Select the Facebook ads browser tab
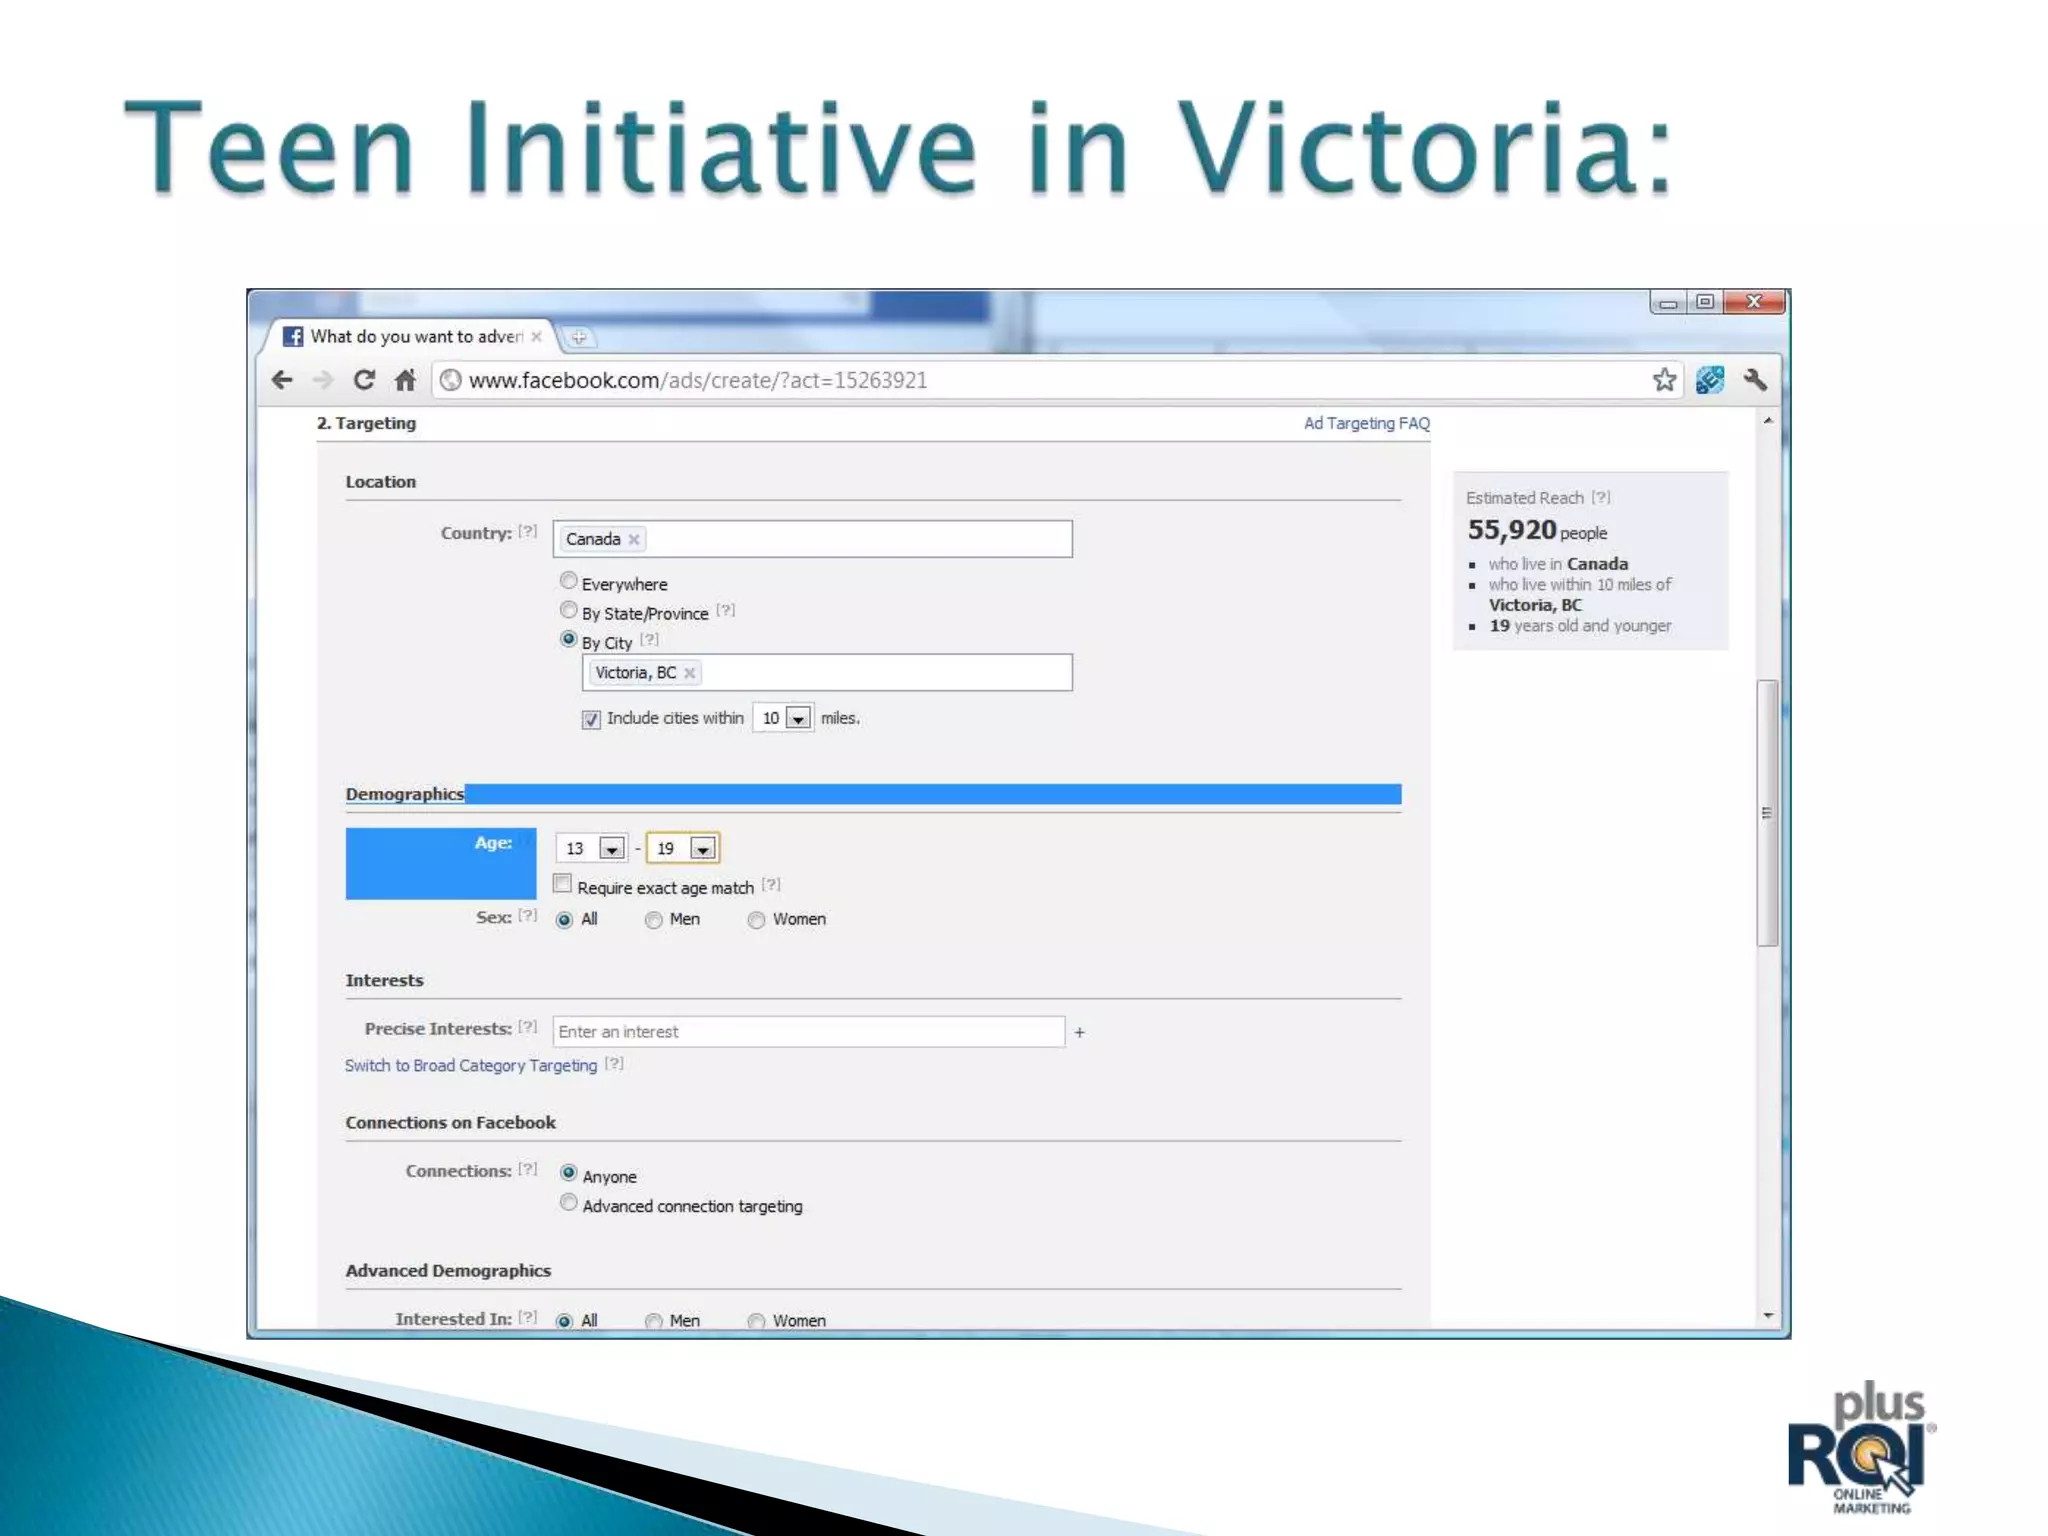Screen dimensions: 2048x1536 coord(410,337)
